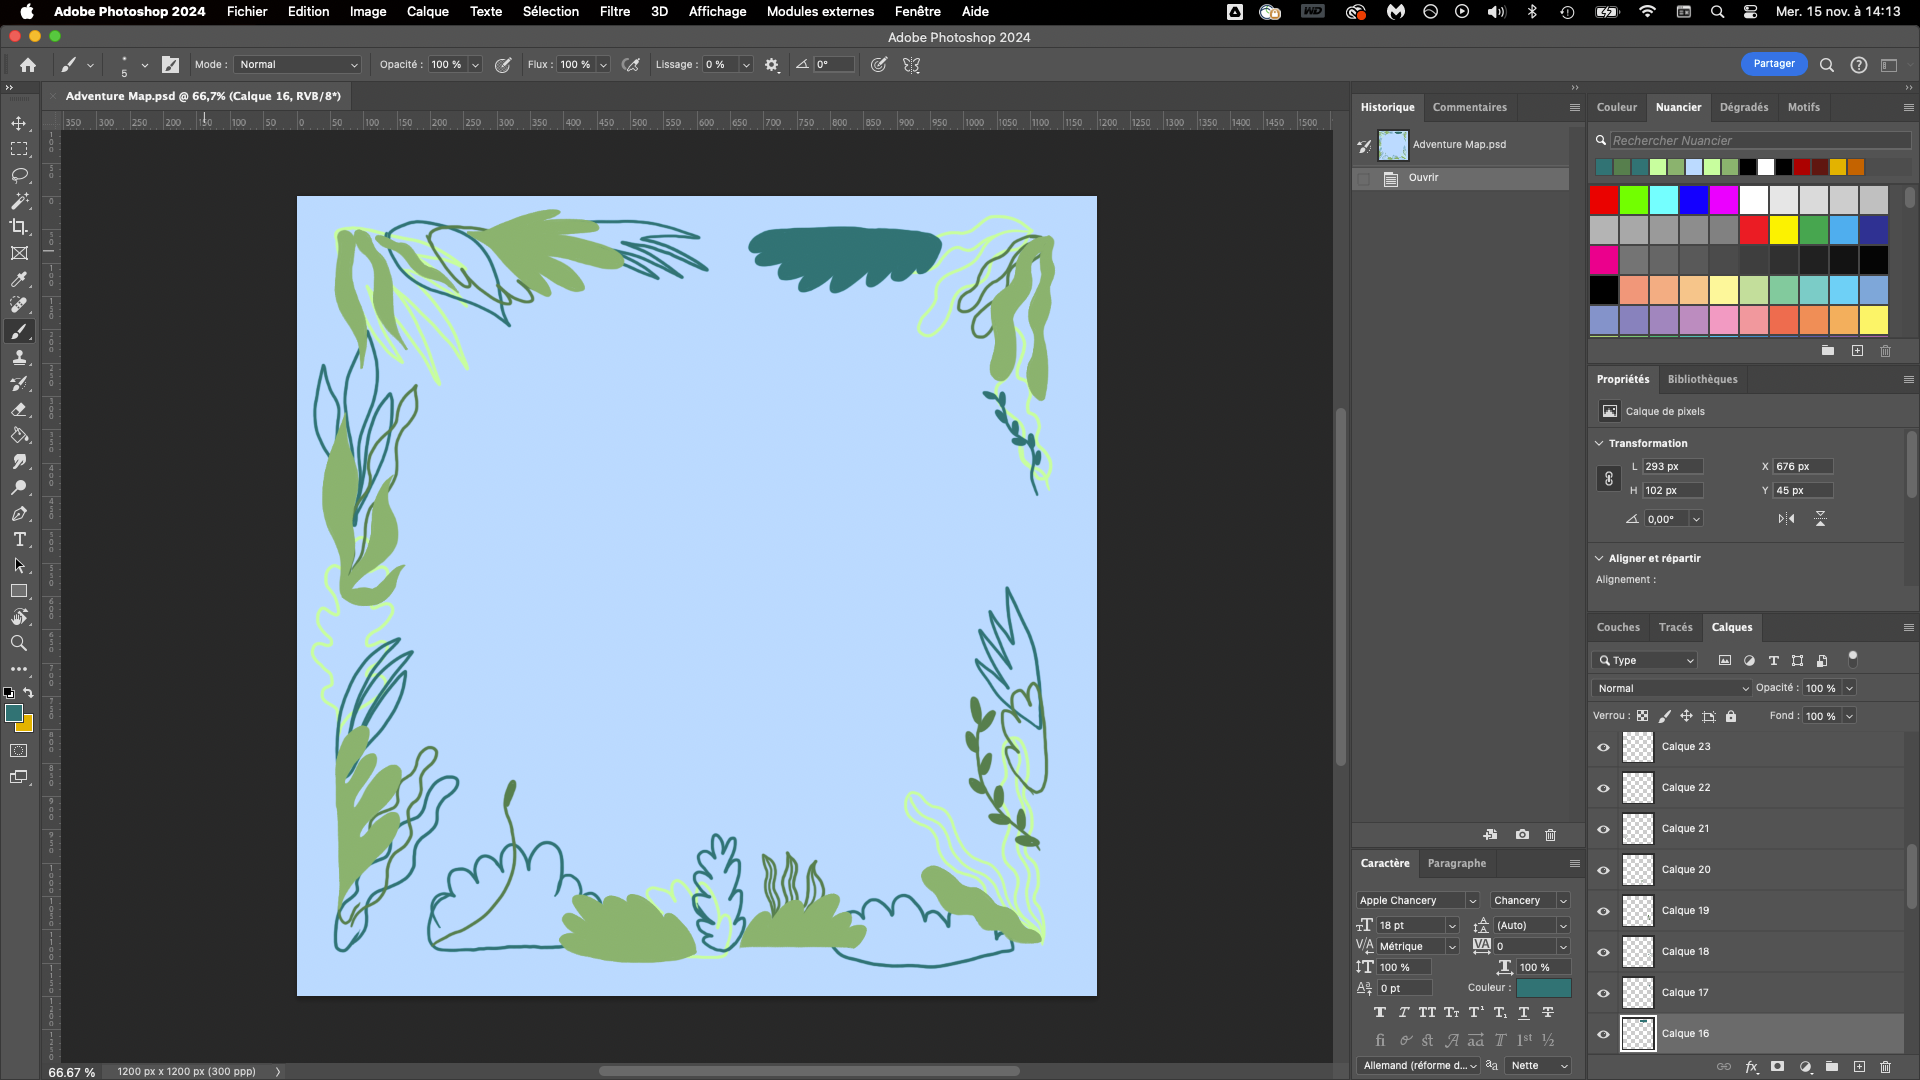Open the brush settings panel icon
The width and height of the screenshot is (1920, 1080).
pos(171,65)
